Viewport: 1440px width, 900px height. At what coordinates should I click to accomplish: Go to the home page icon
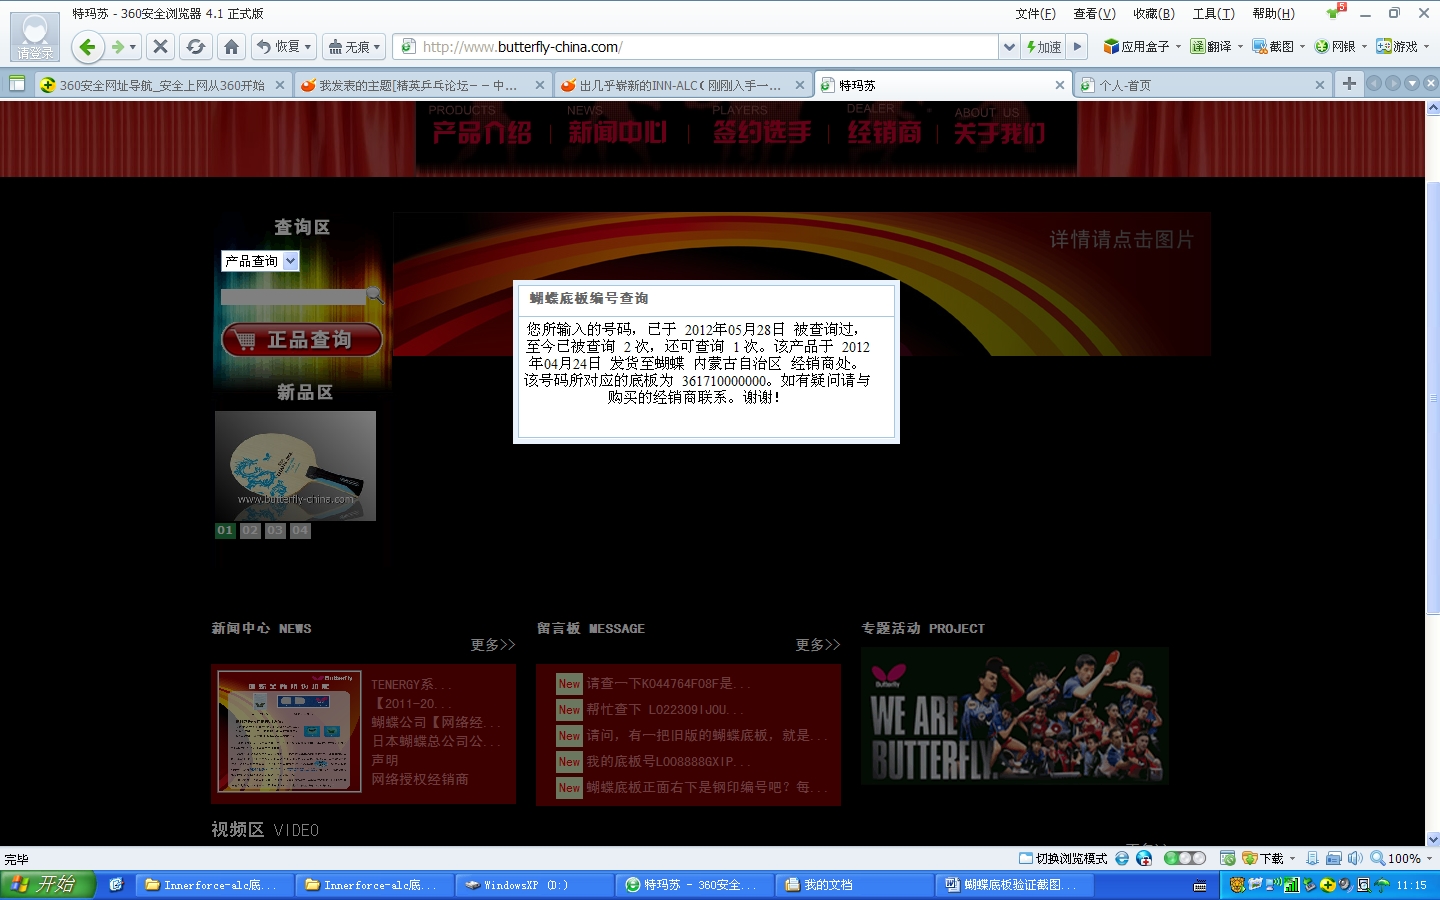(232, 47)
